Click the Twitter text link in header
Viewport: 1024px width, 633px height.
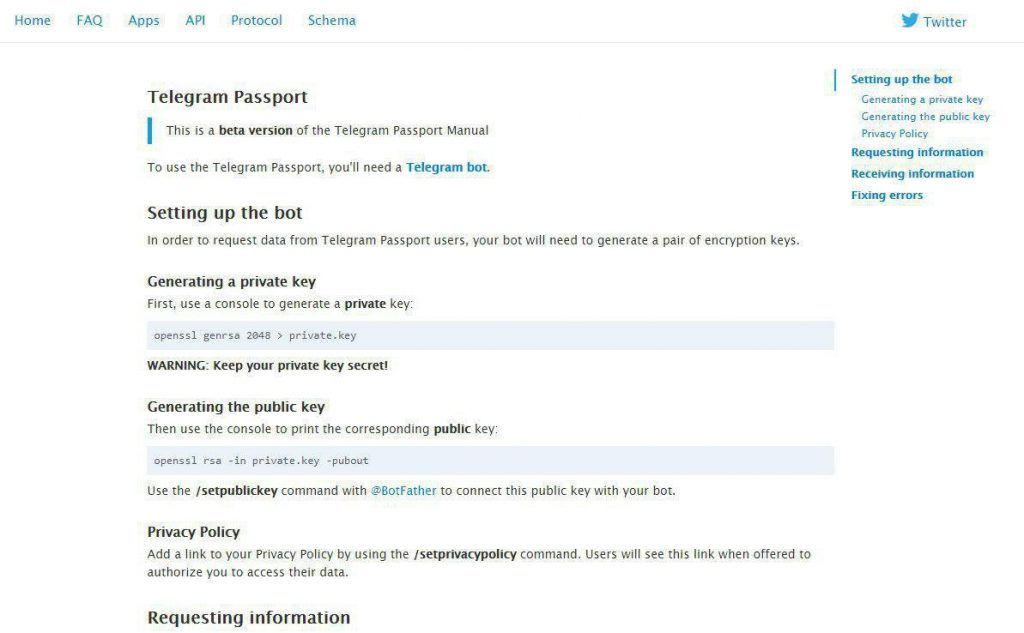click(x=944, y=21)
